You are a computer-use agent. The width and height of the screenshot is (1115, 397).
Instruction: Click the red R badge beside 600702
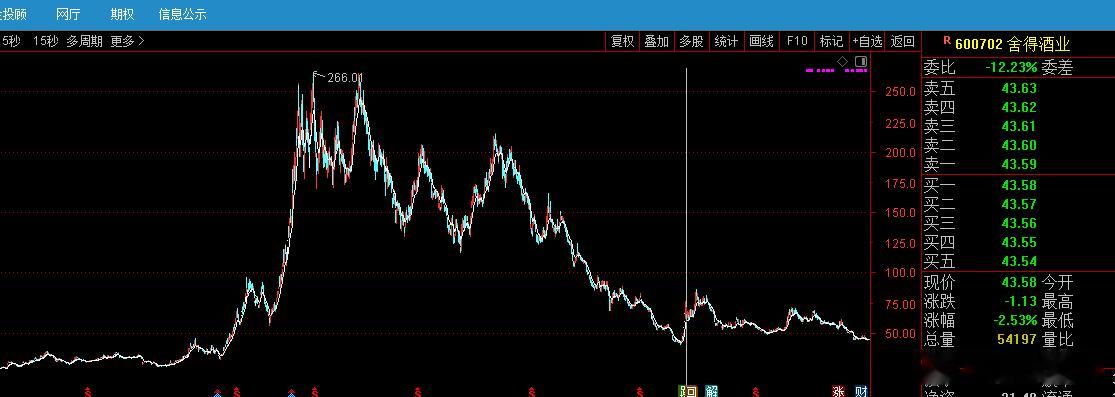click(946, 41)
